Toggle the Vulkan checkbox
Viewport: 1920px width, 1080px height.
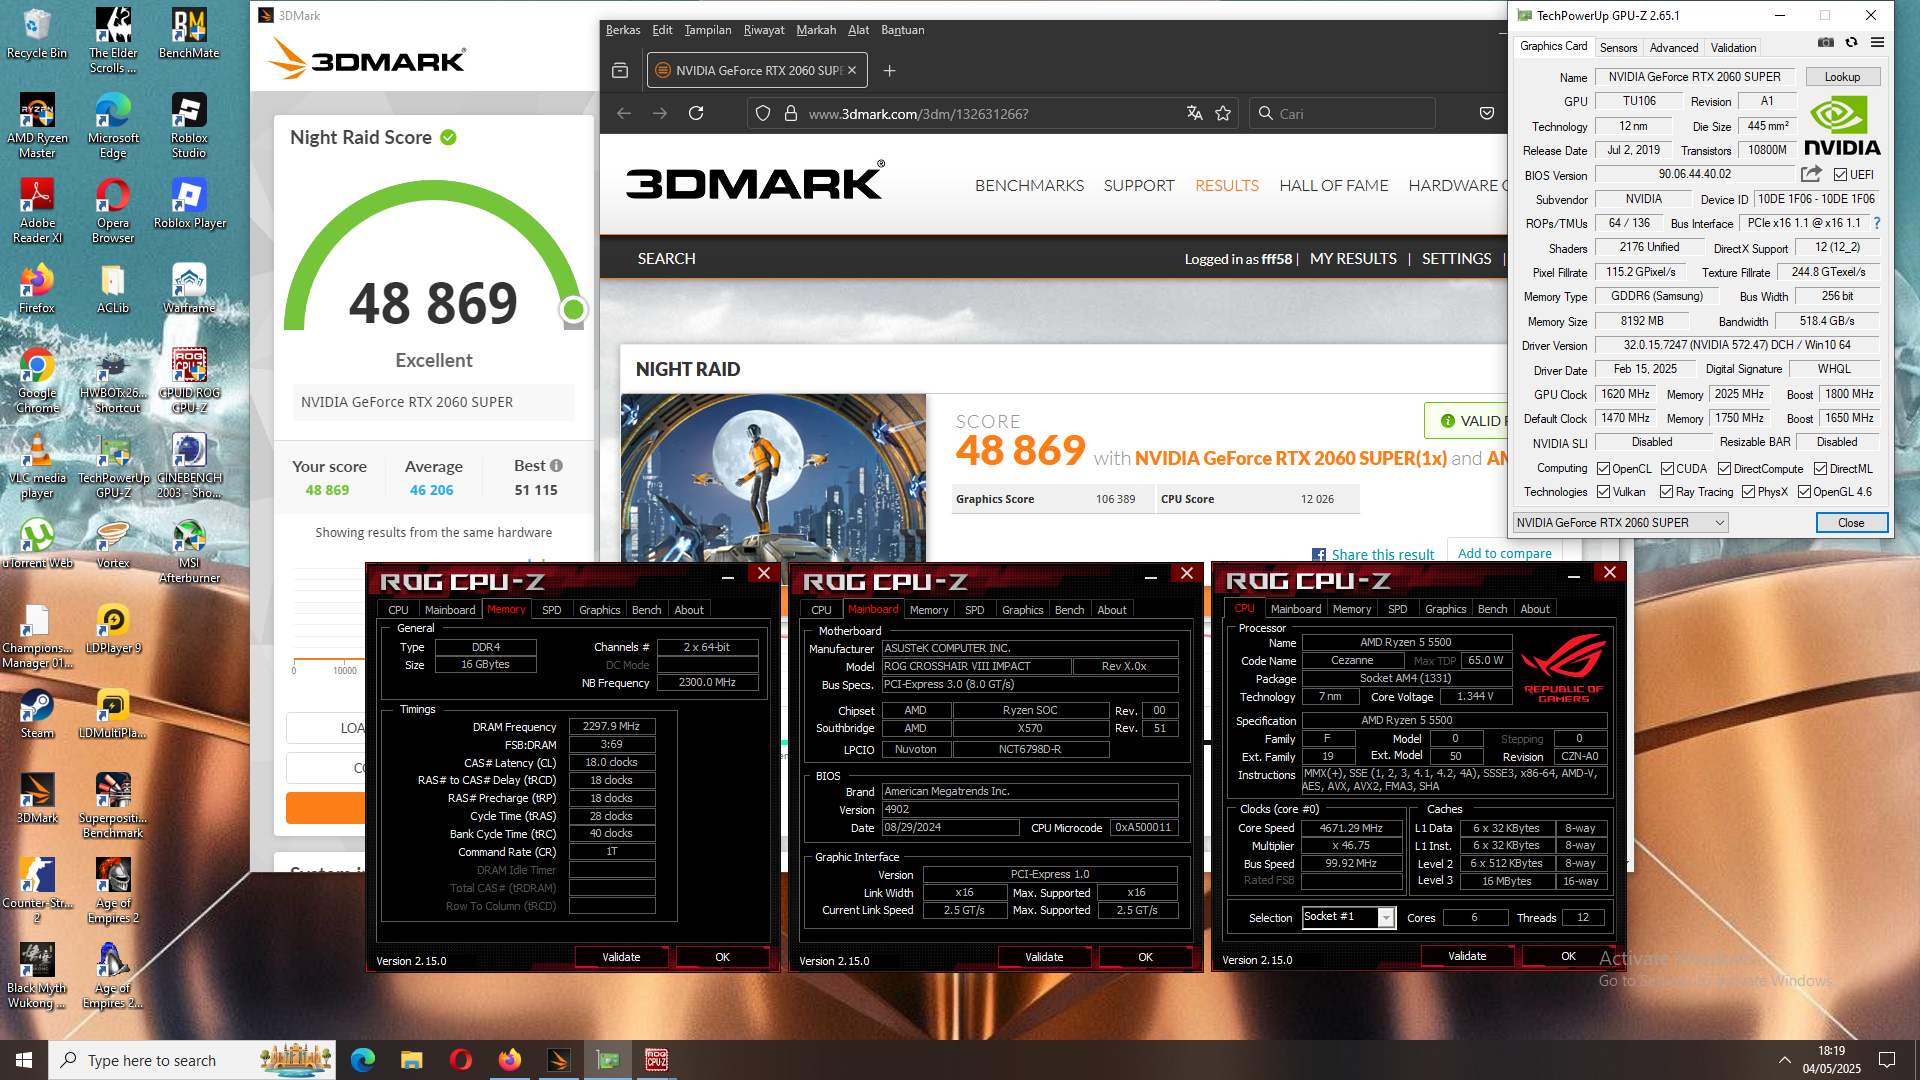coord(1603,491)
